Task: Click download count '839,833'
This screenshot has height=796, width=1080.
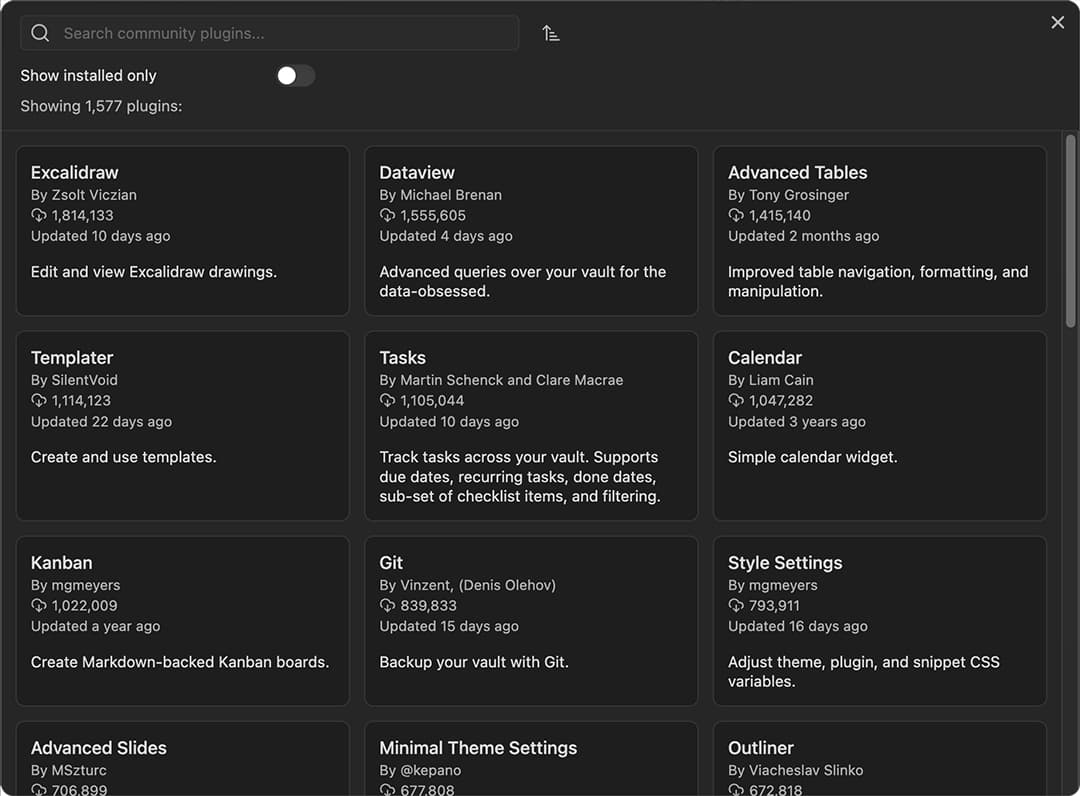Action: click(x=428, y=606)
